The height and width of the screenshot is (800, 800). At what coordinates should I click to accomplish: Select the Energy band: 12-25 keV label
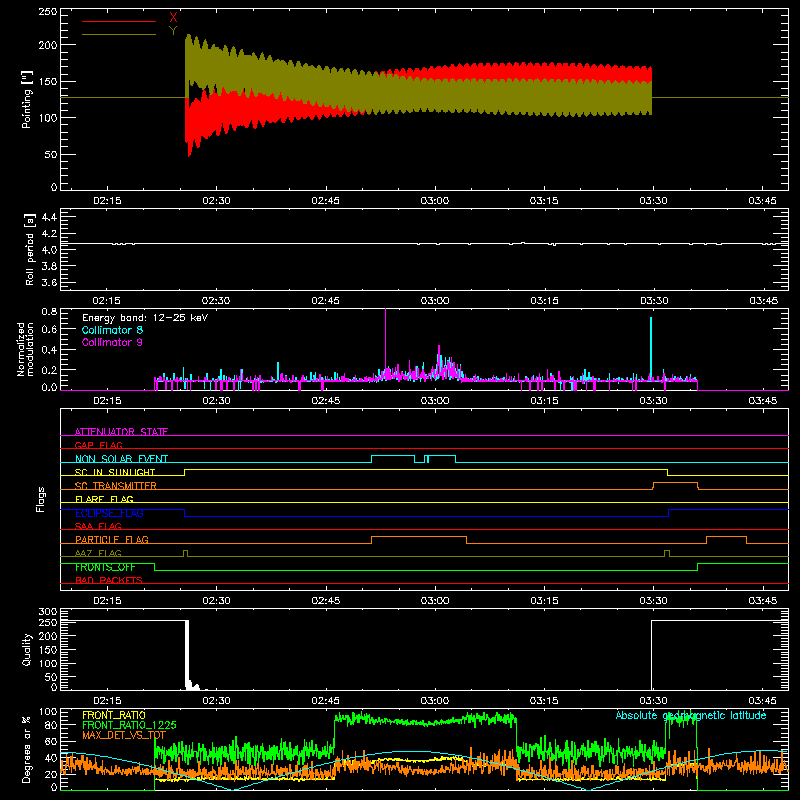145,318
